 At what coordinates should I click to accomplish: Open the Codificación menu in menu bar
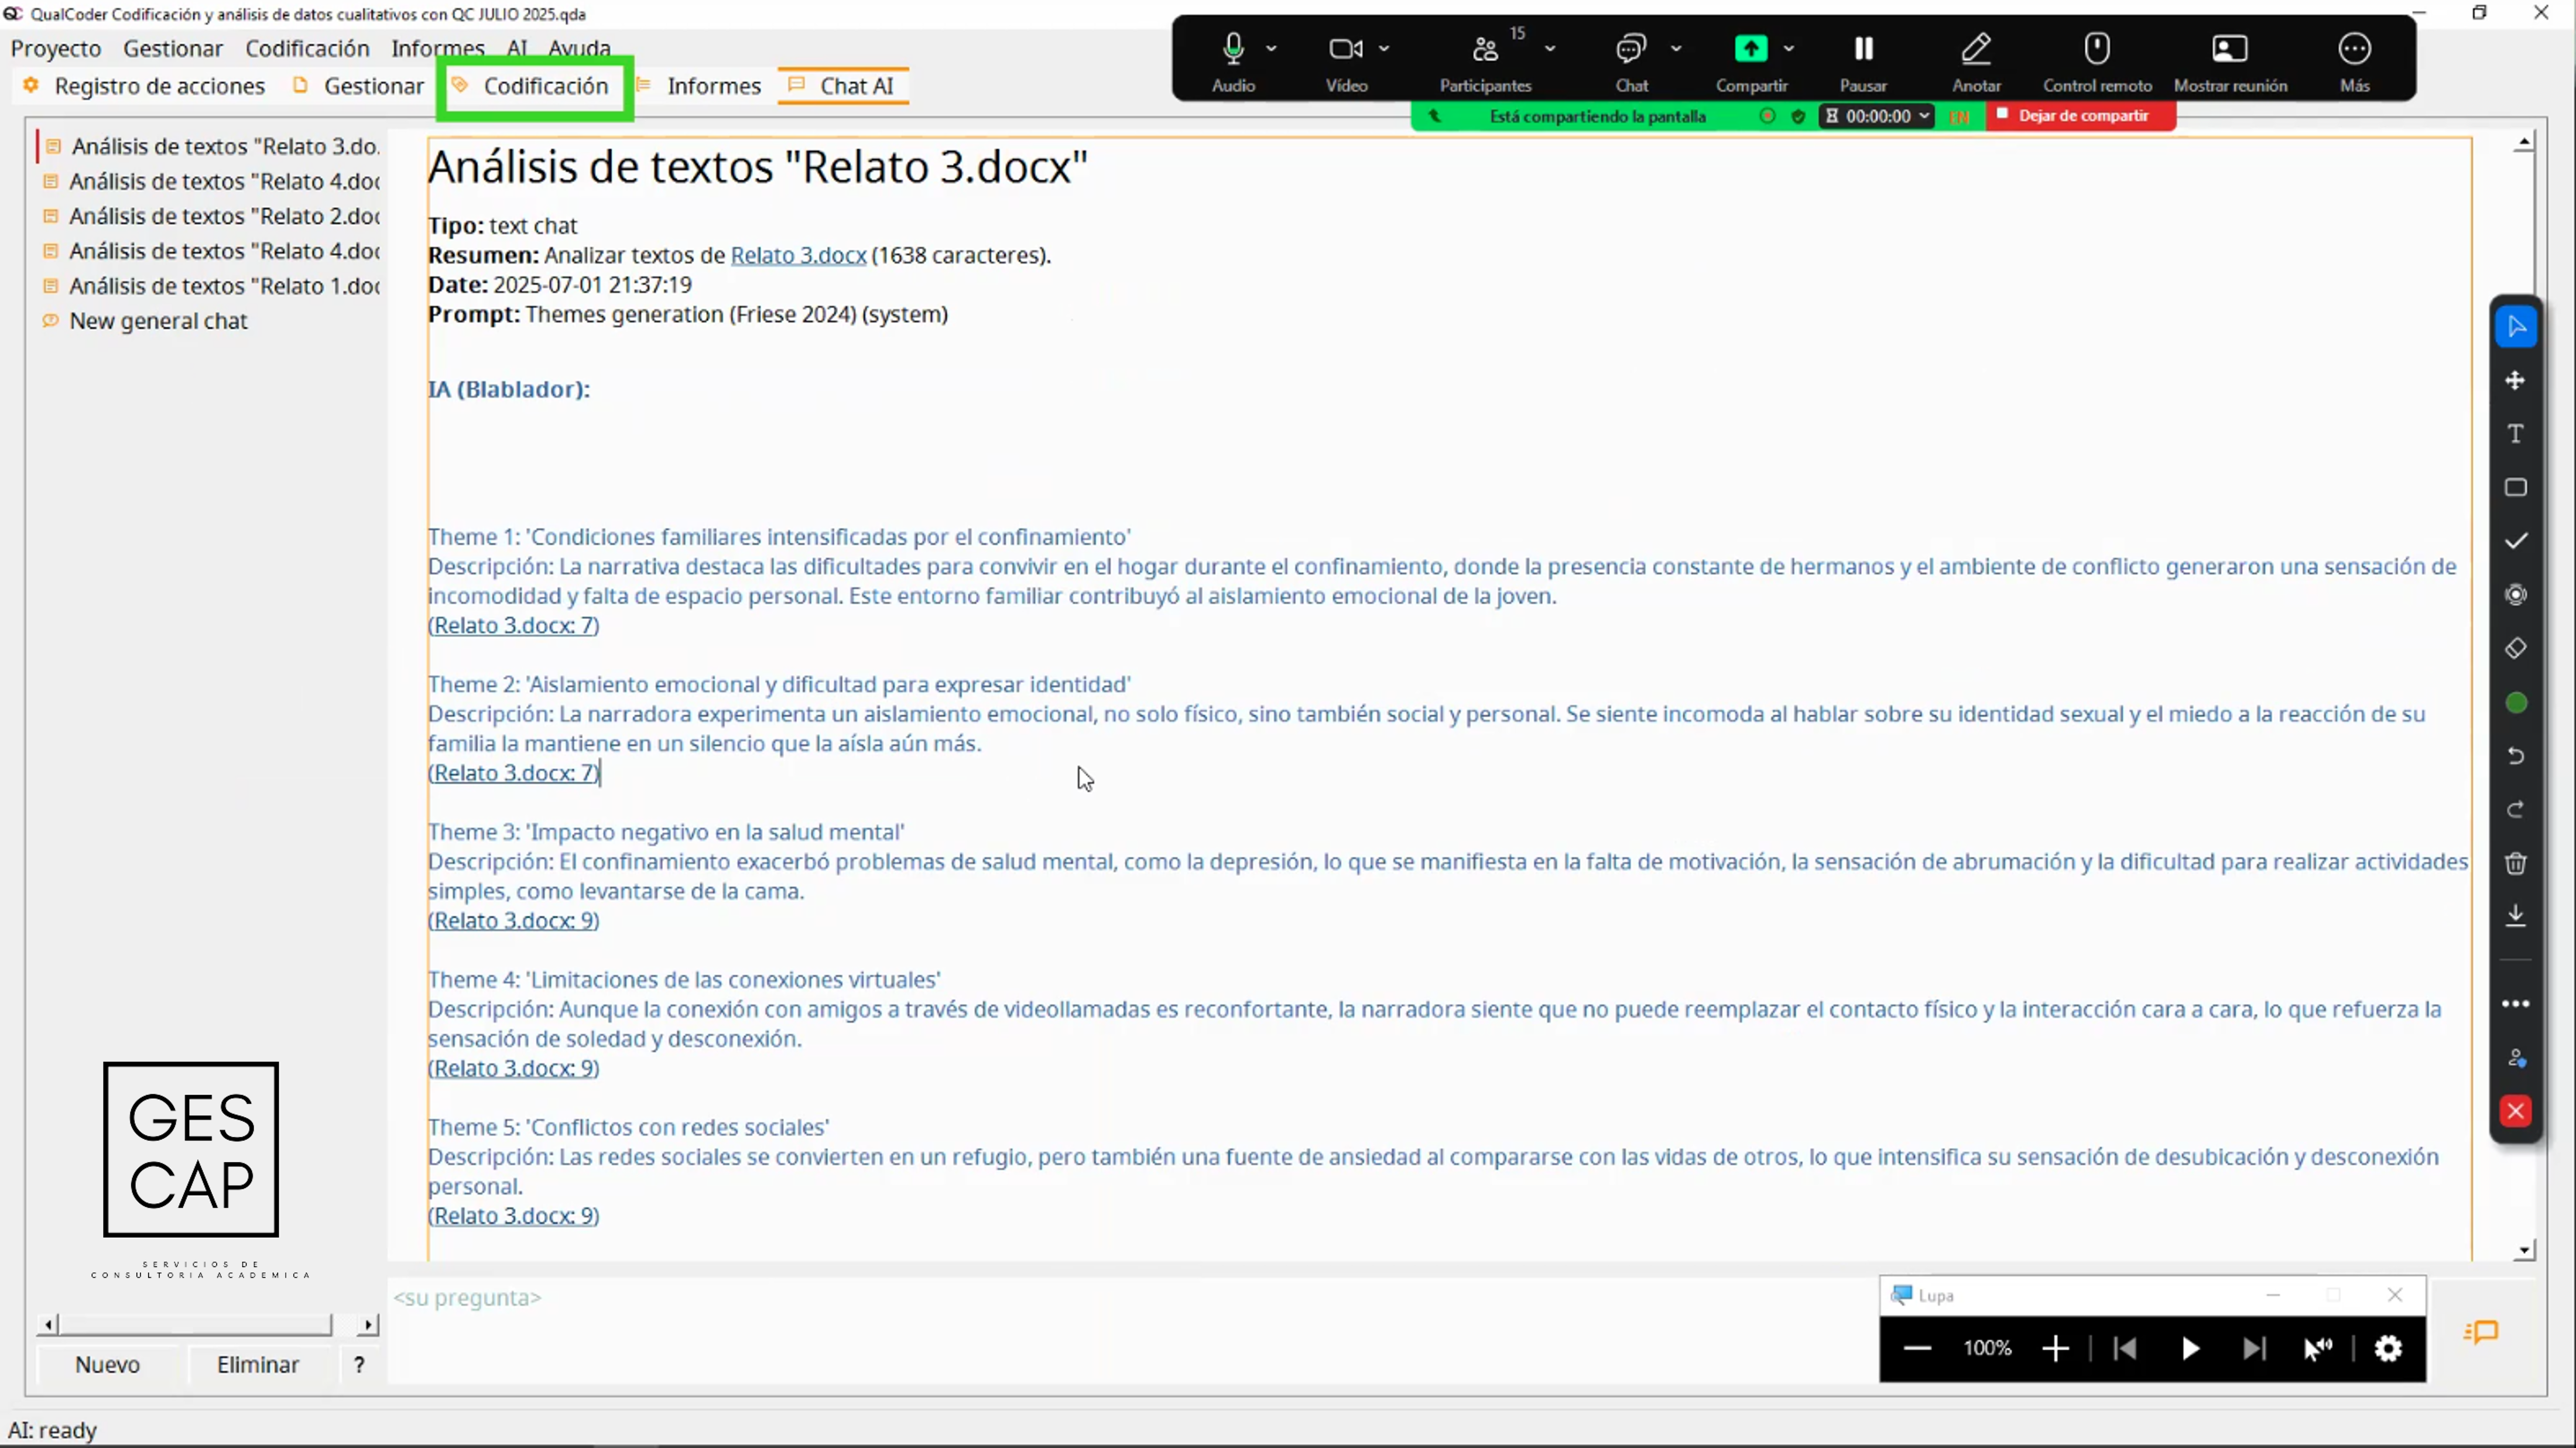point(307,48)
